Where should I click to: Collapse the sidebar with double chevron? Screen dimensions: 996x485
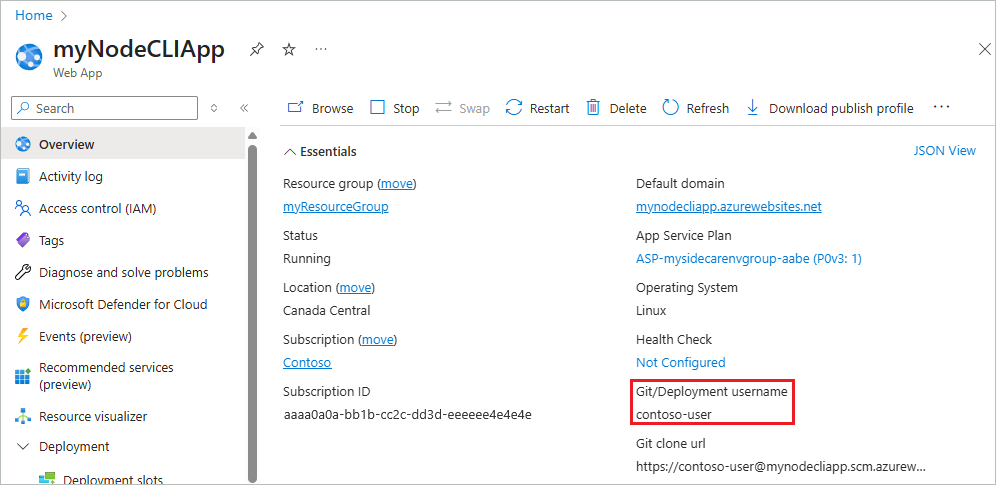[244, 108]
